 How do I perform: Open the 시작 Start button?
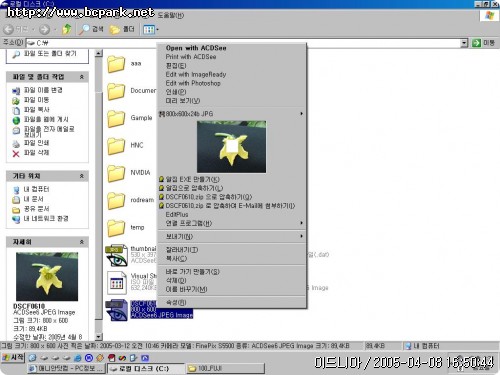point(13,358)
